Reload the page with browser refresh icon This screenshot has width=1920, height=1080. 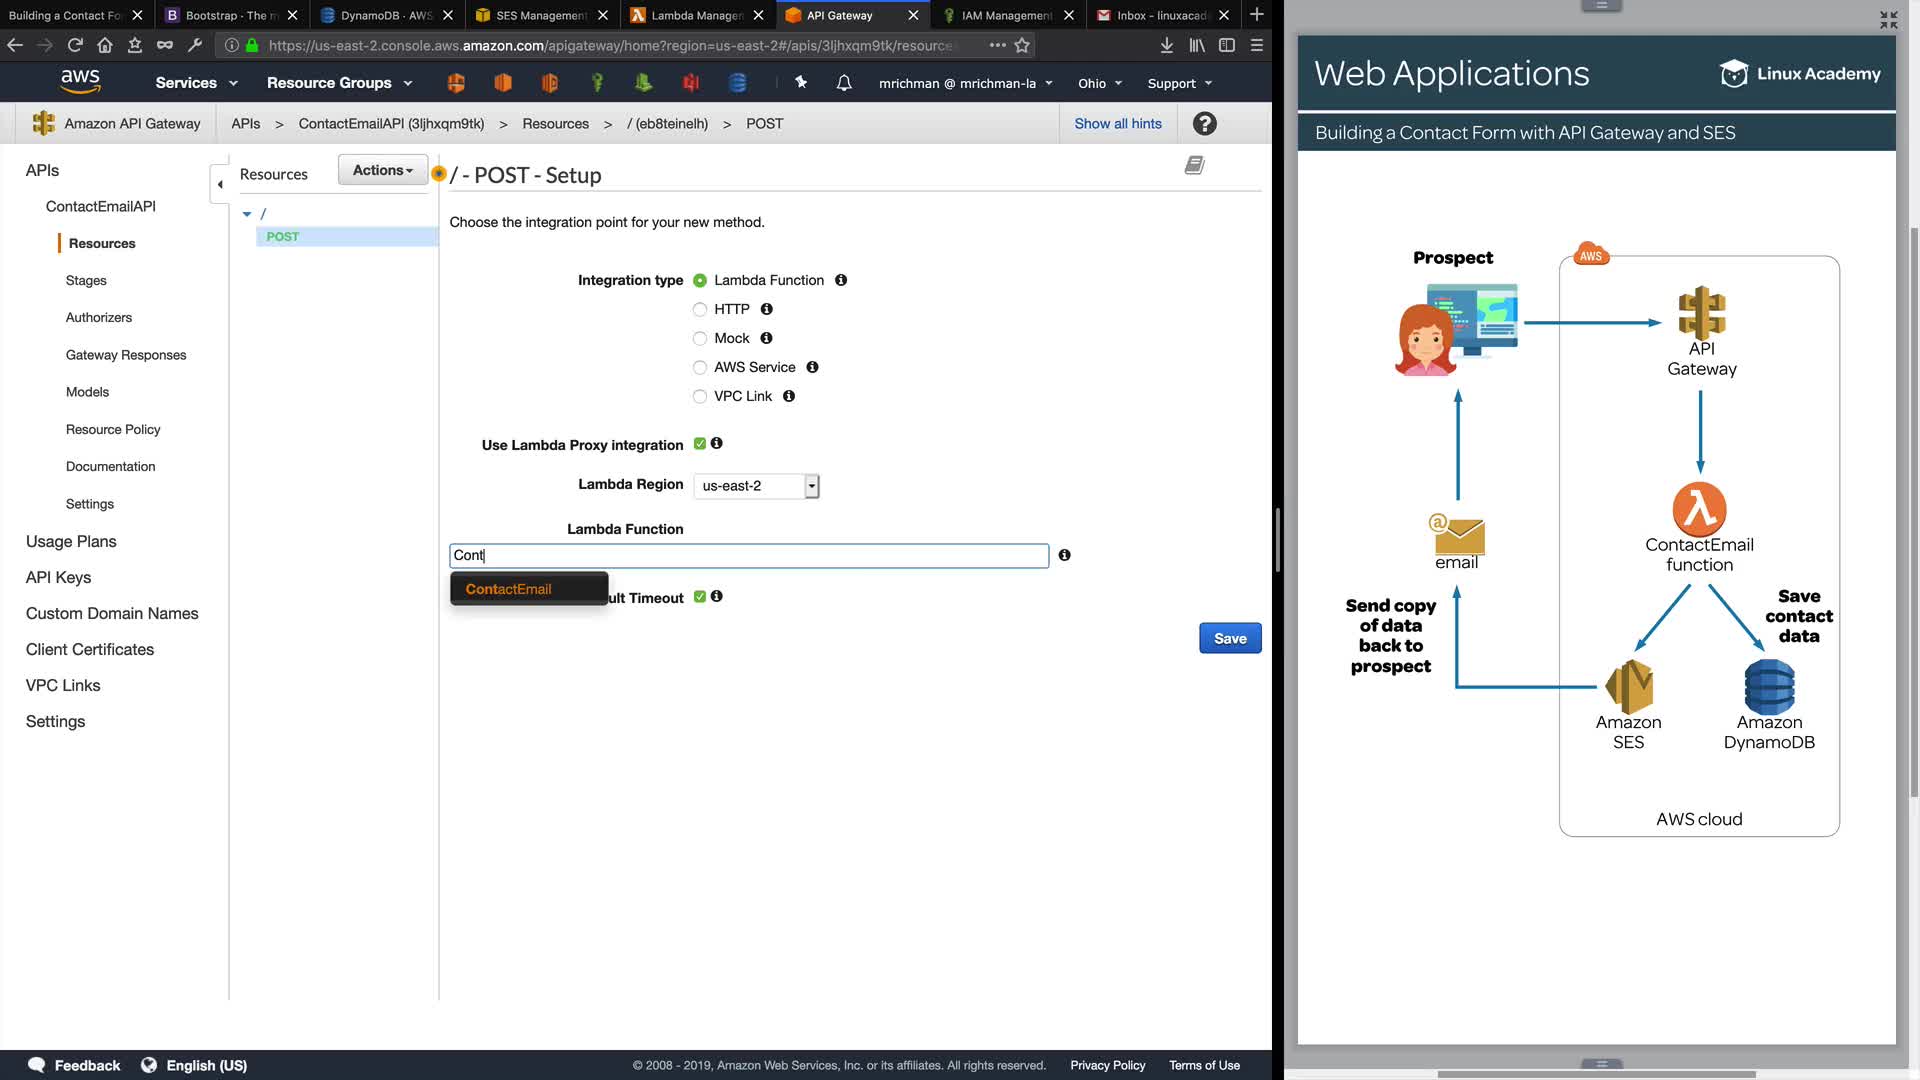(75, 45)
